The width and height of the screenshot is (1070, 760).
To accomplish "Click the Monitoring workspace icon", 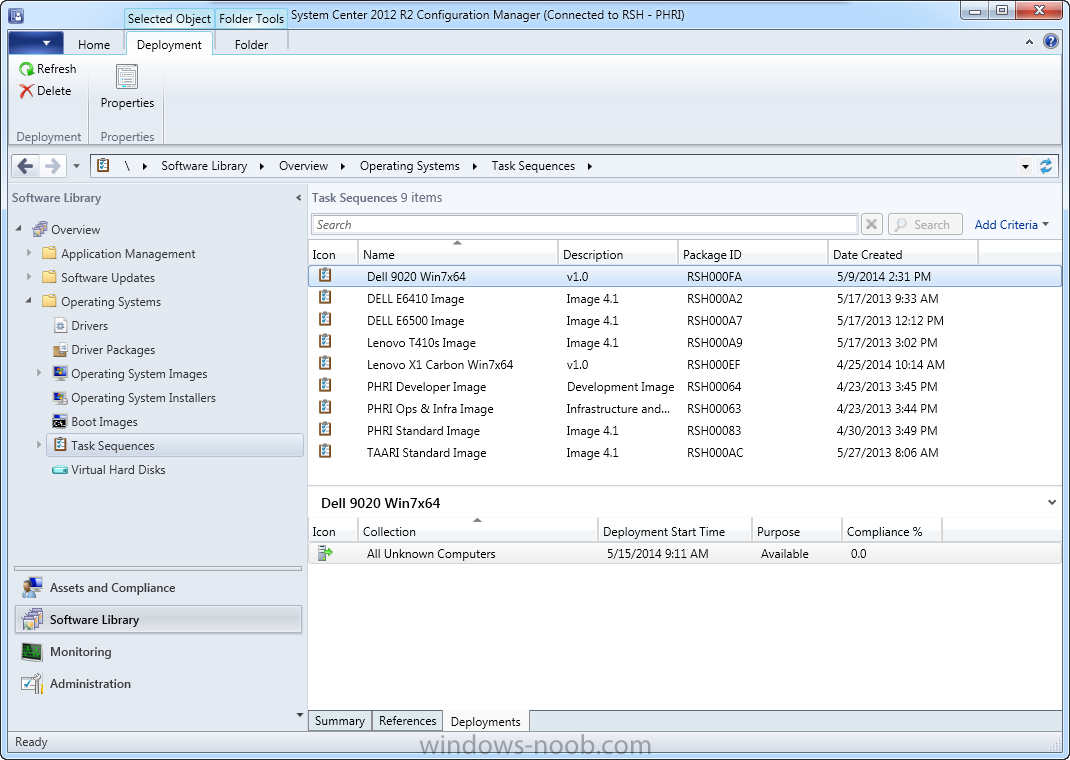I will tap(32, 652).
